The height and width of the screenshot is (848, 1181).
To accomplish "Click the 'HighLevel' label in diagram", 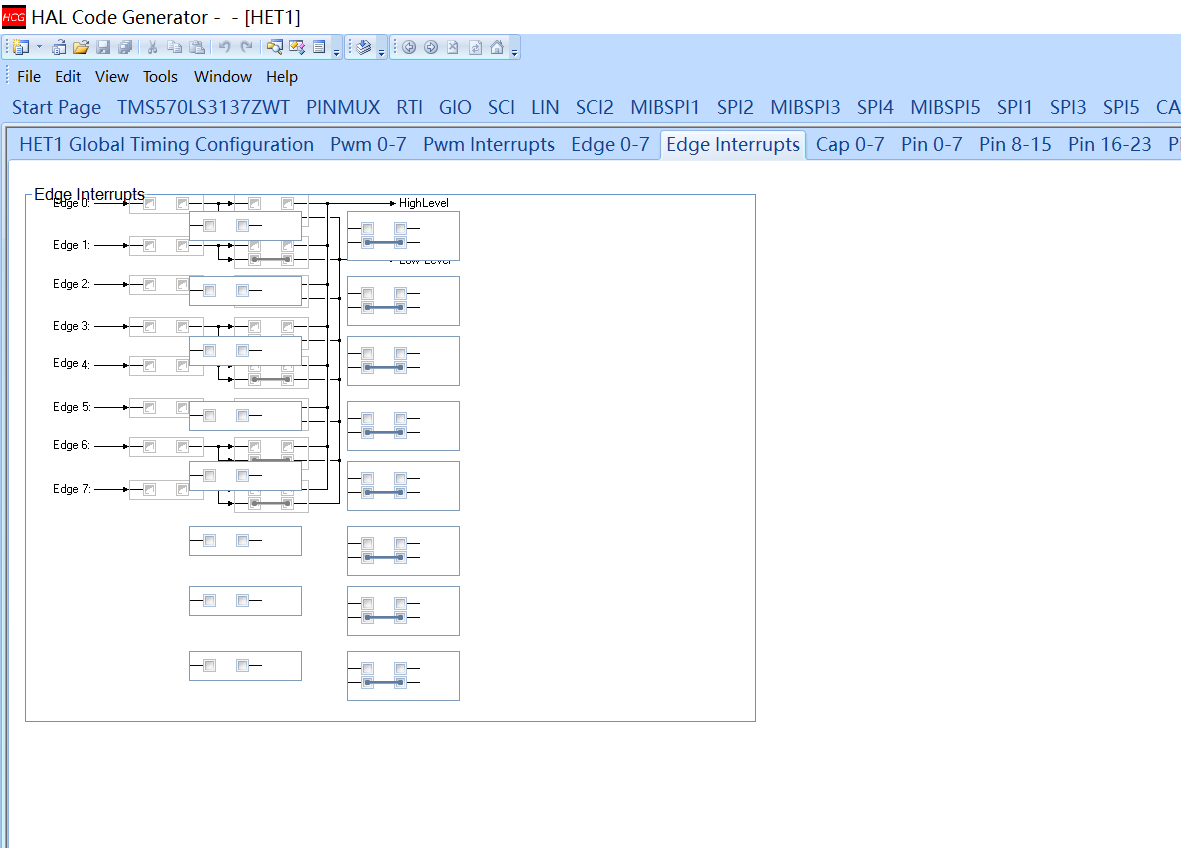I will tap(423, 203).
